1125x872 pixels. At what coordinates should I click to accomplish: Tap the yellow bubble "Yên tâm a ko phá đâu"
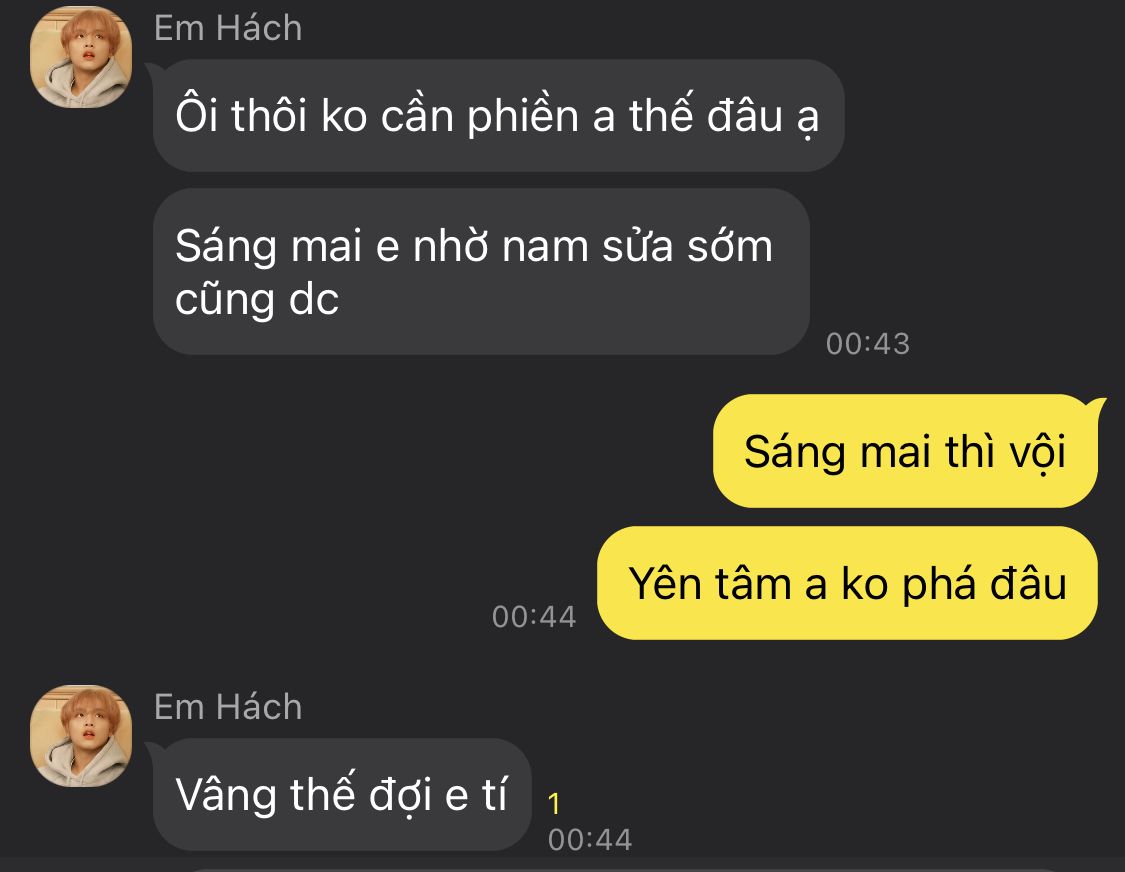pyautogui.click(x=847, y=583)
